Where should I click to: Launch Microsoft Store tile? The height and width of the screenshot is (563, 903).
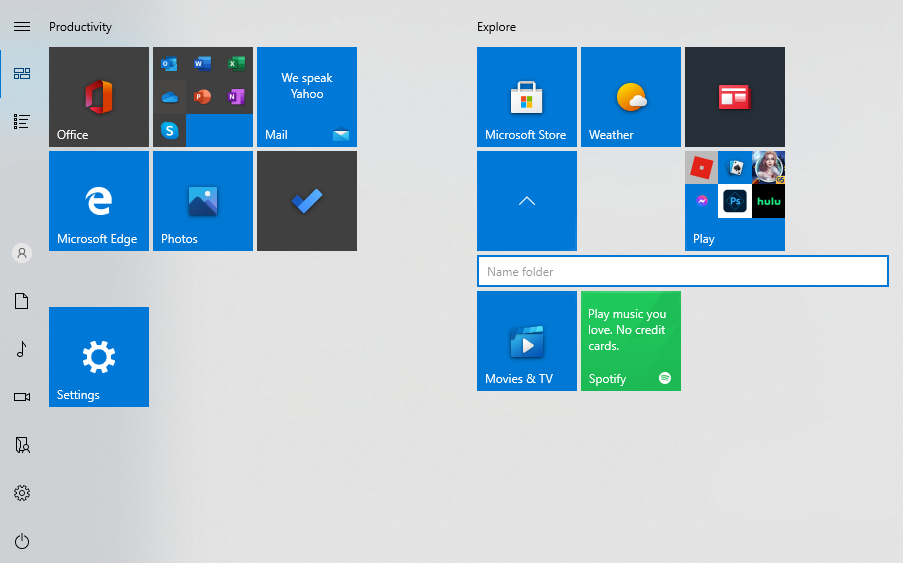point(526,97)
